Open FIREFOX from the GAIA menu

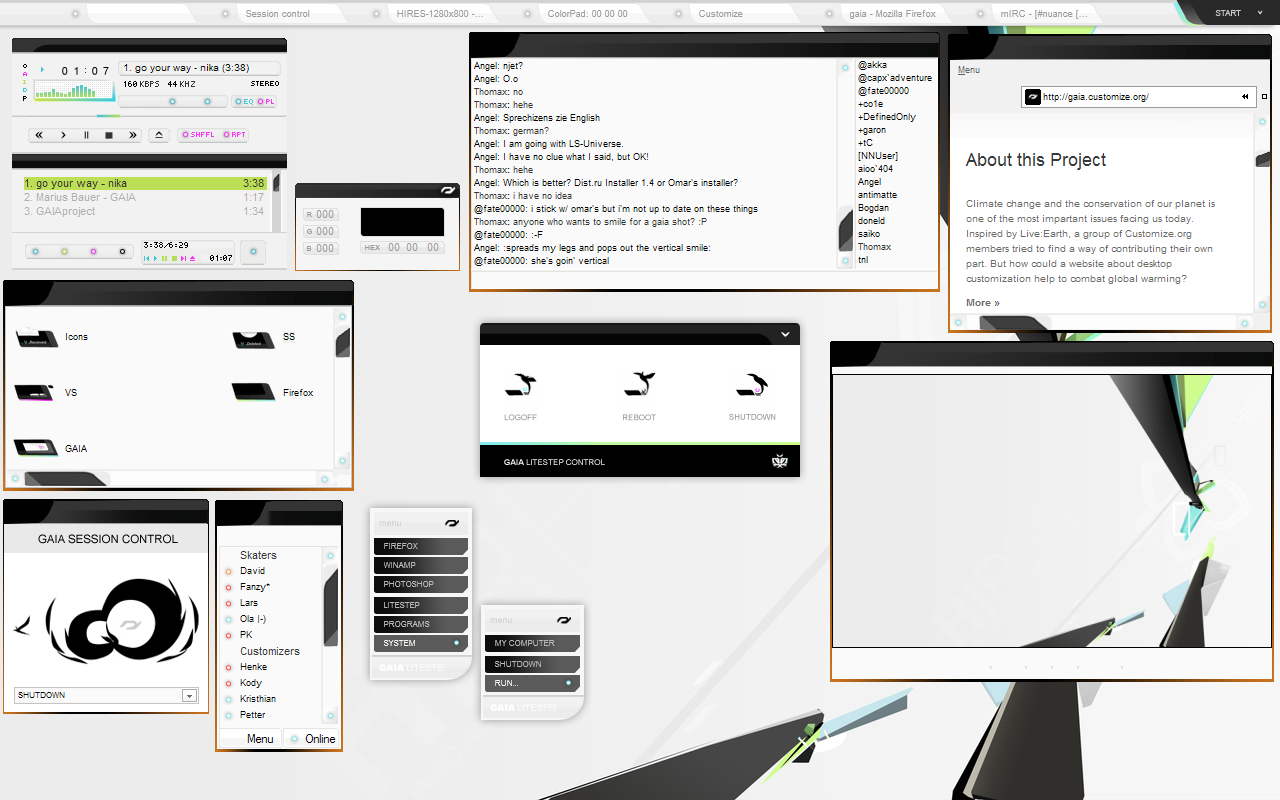(x=421, y=546)
